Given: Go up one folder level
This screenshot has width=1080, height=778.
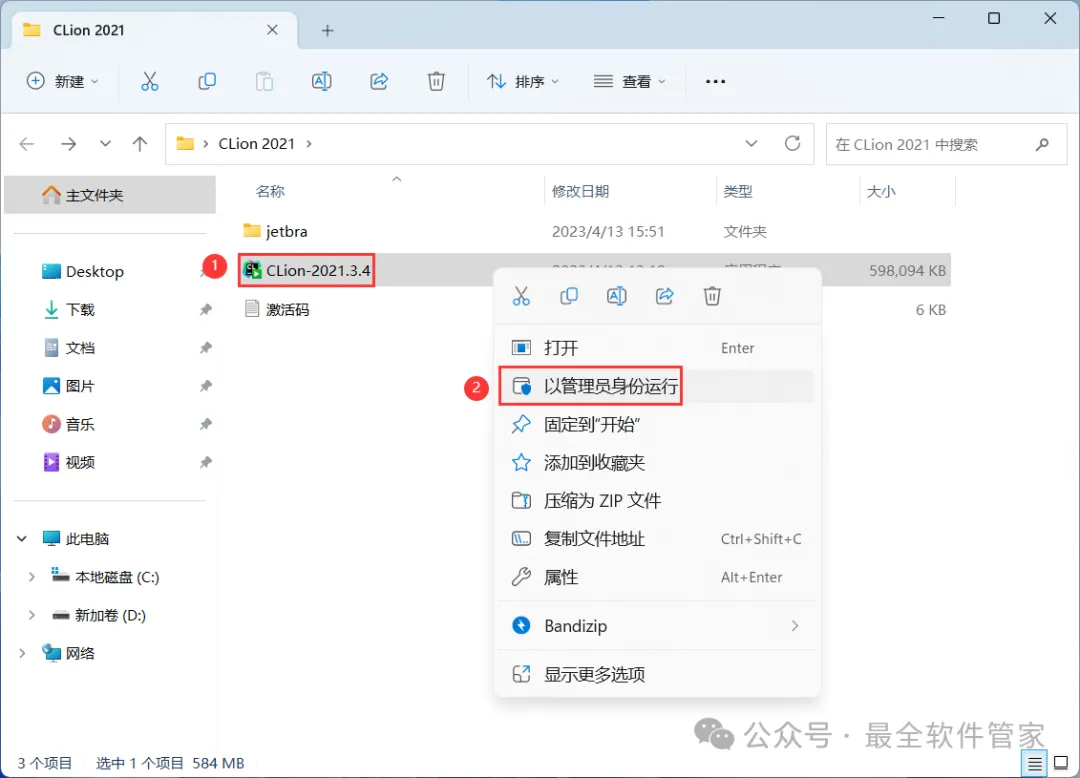Looking at the screenshot, I should click(140, 144).
